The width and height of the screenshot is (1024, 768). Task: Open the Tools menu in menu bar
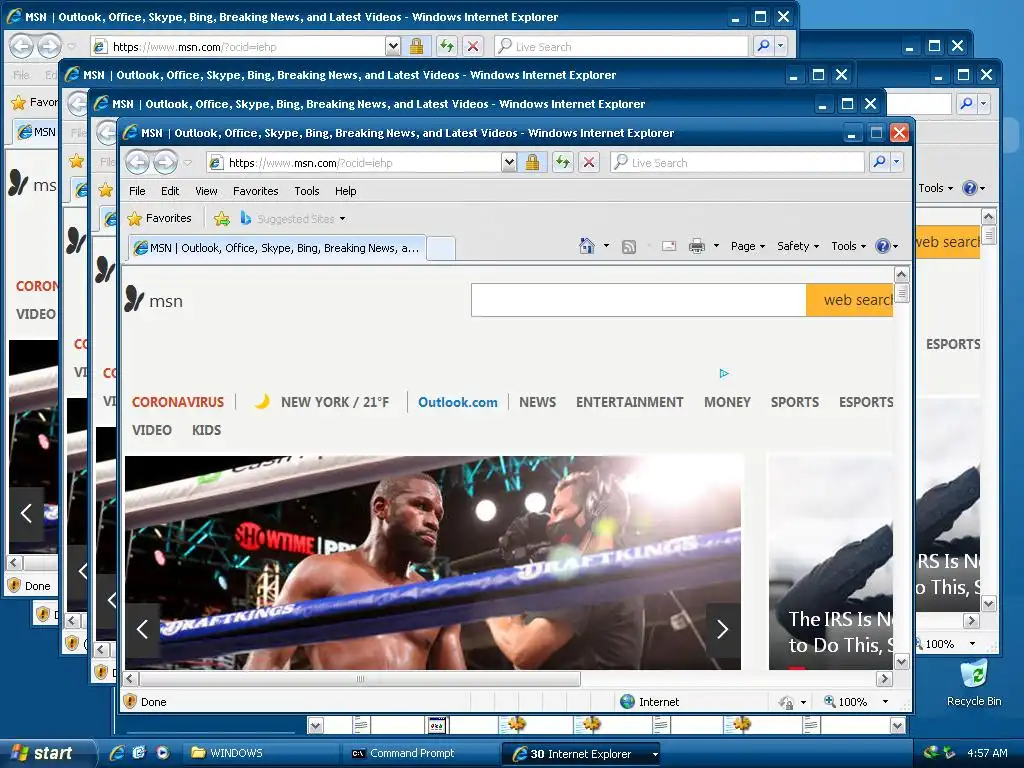306,191
